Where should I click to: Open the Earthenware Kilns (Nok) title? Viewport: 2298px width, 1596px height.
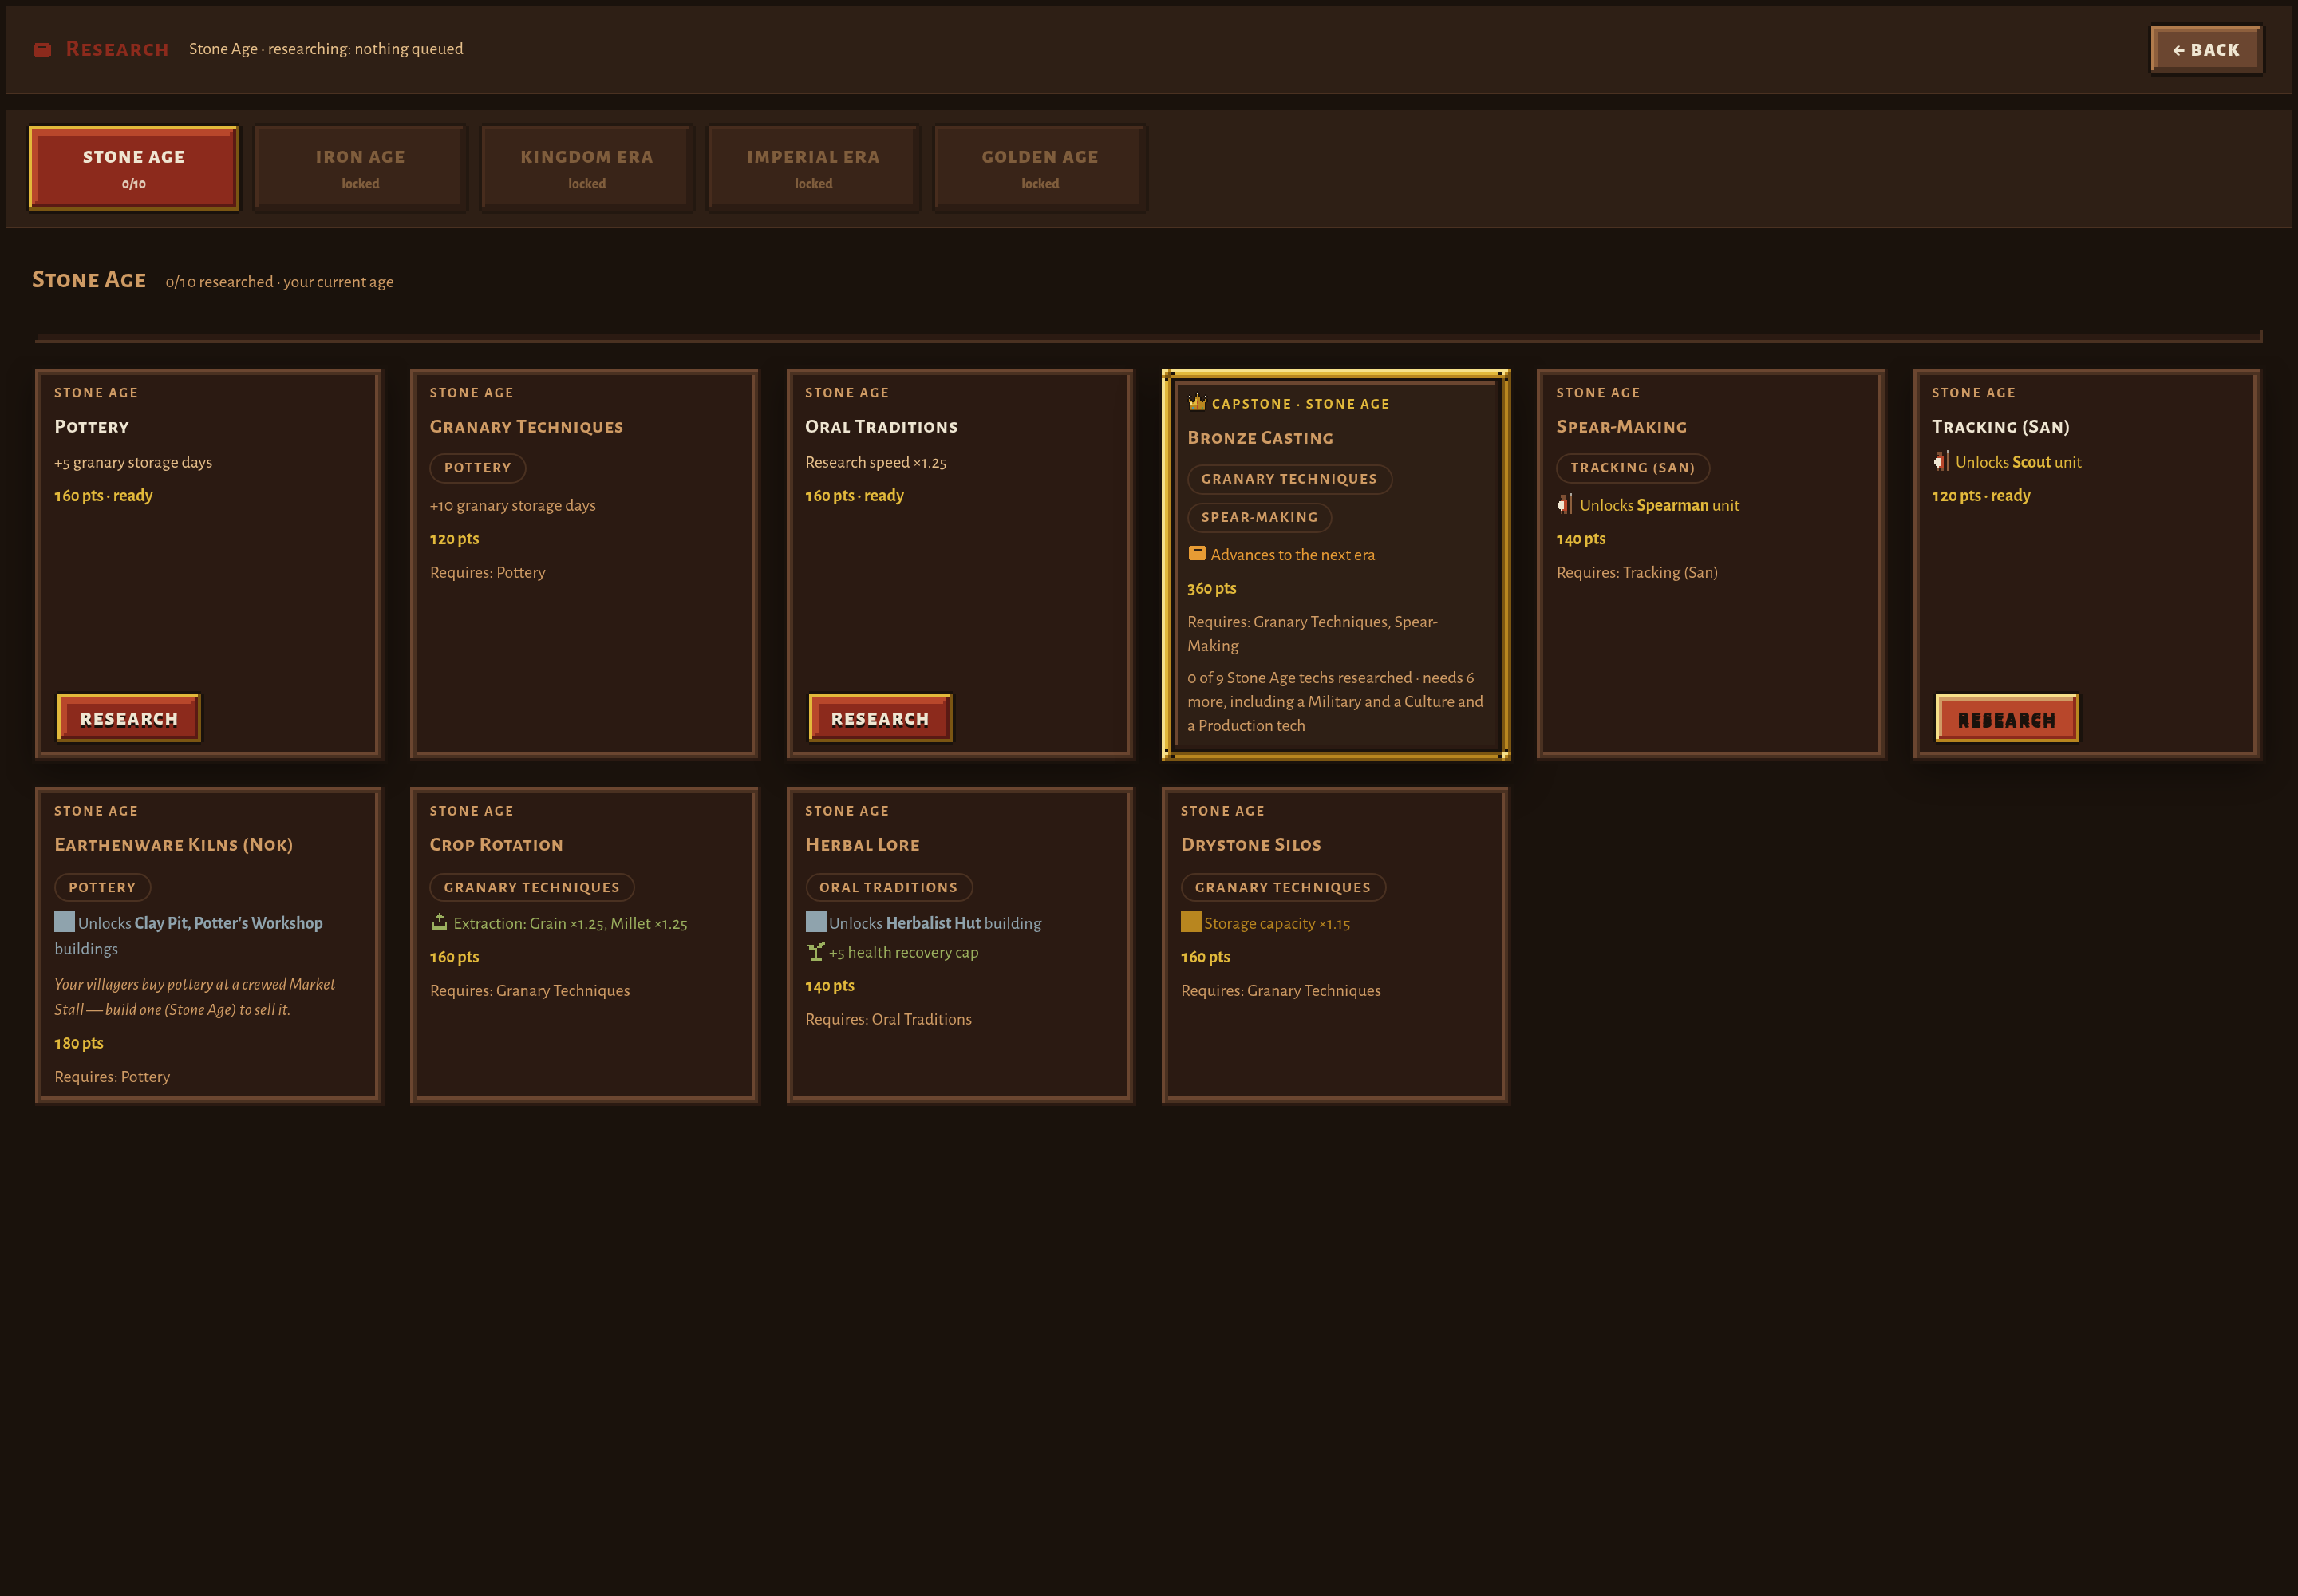[173, 844]
